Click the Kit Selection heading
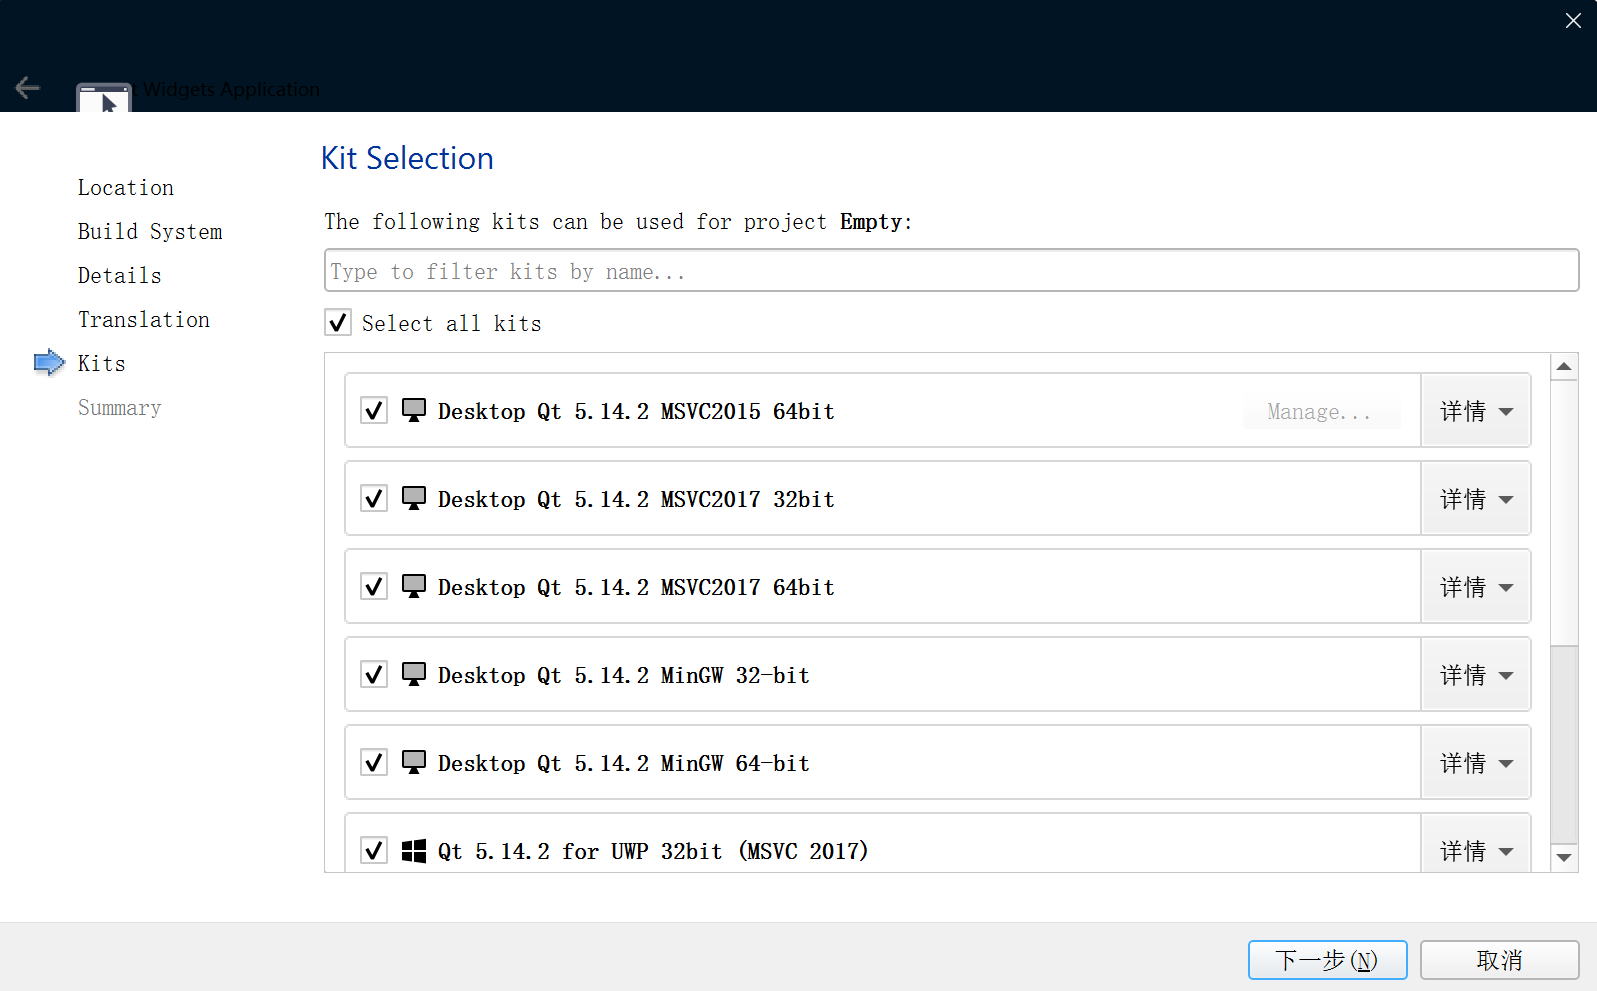The width and height of the screenshot is (1597, 991). (407, 158)
